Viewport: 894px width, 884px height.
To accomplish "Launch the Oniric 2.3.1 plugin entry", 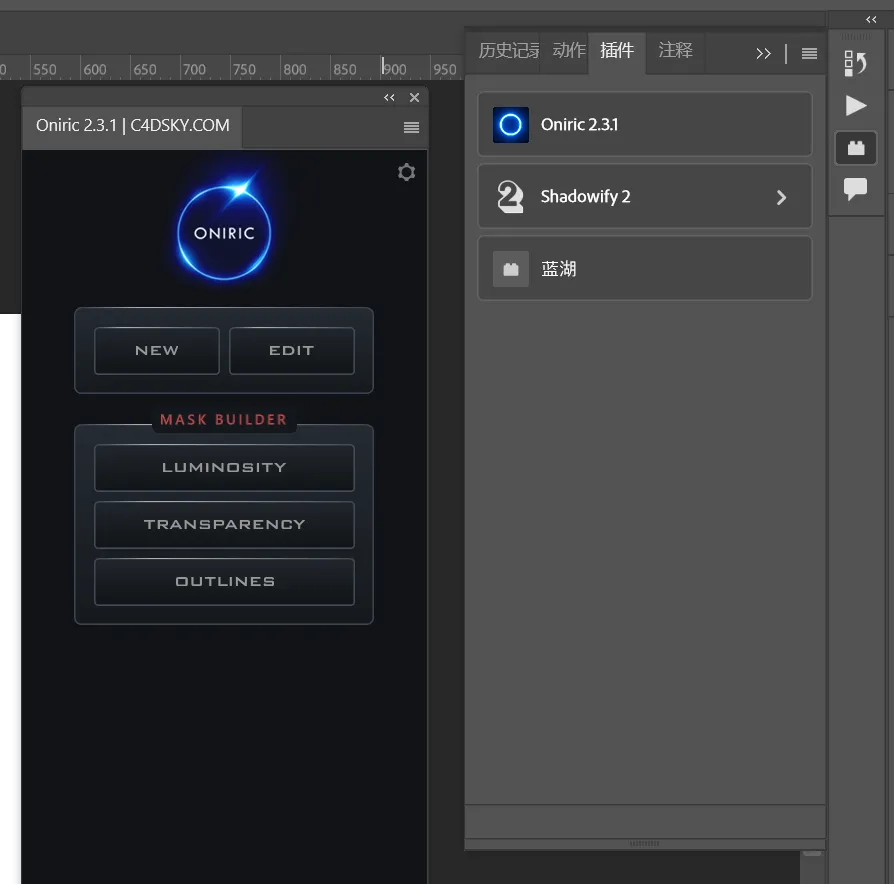I will coord(645,124).
